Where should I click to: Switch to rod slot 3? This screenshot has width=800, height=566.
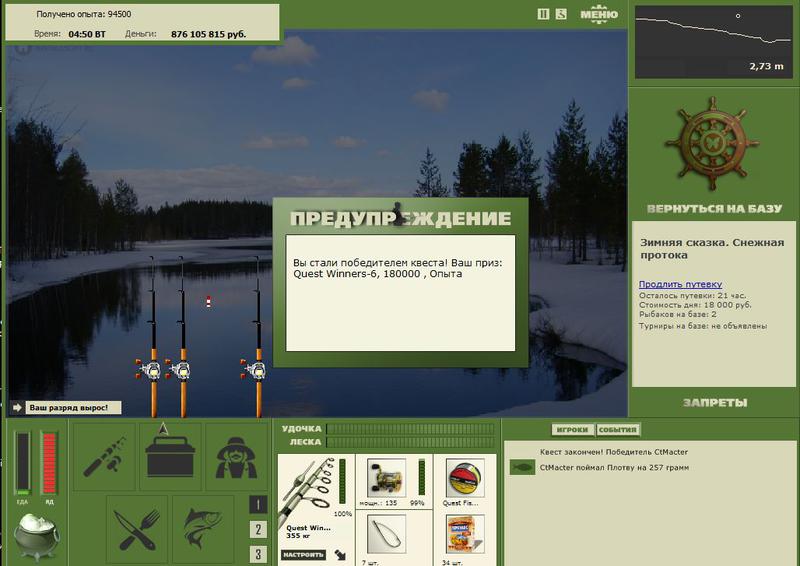tap(258, 554)
